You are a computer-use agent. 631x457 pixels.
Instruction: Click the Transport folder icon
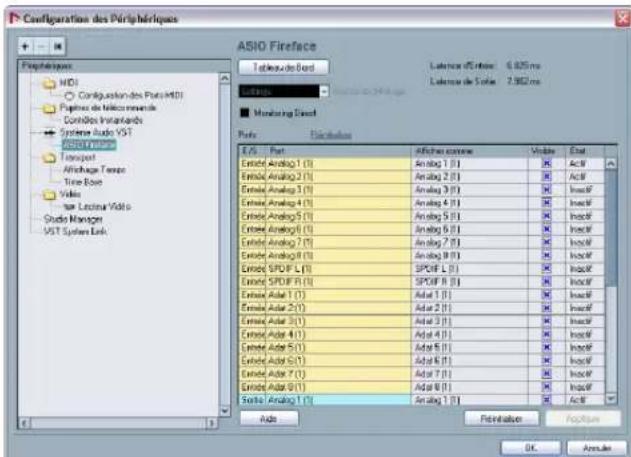49,158
